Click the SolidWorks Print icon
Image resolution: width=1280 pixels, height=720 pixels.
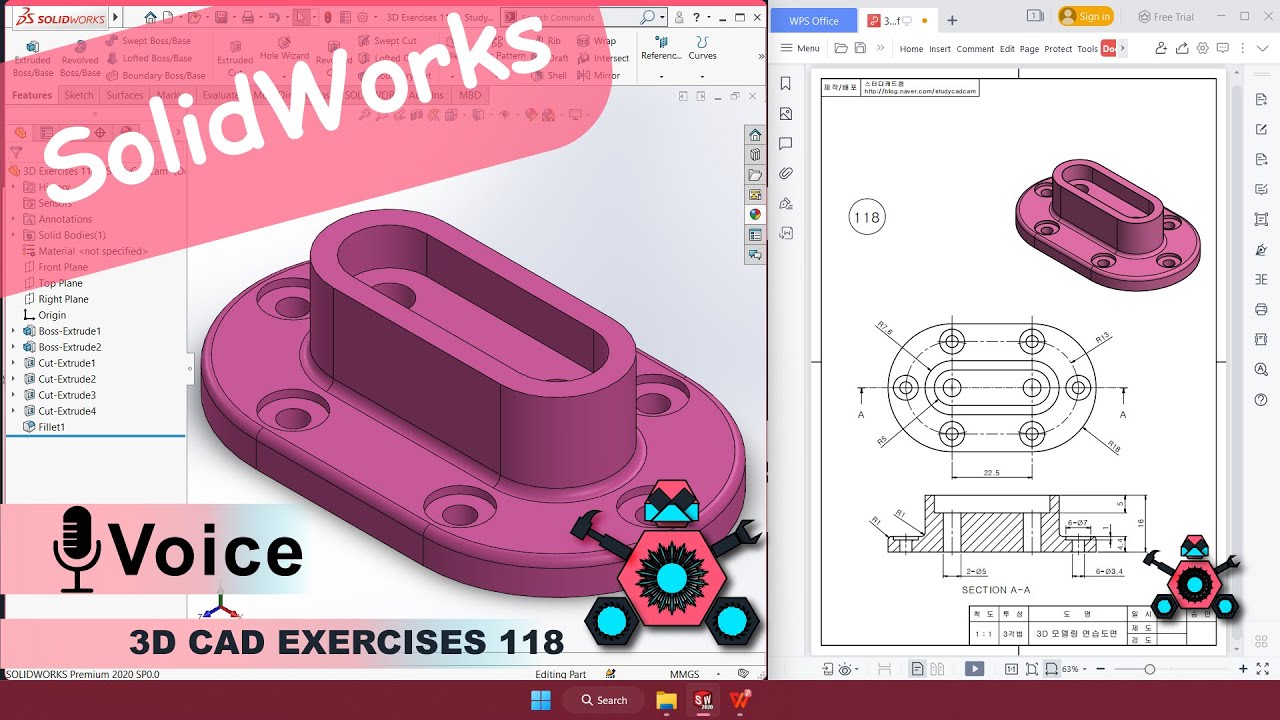[249, 17]
